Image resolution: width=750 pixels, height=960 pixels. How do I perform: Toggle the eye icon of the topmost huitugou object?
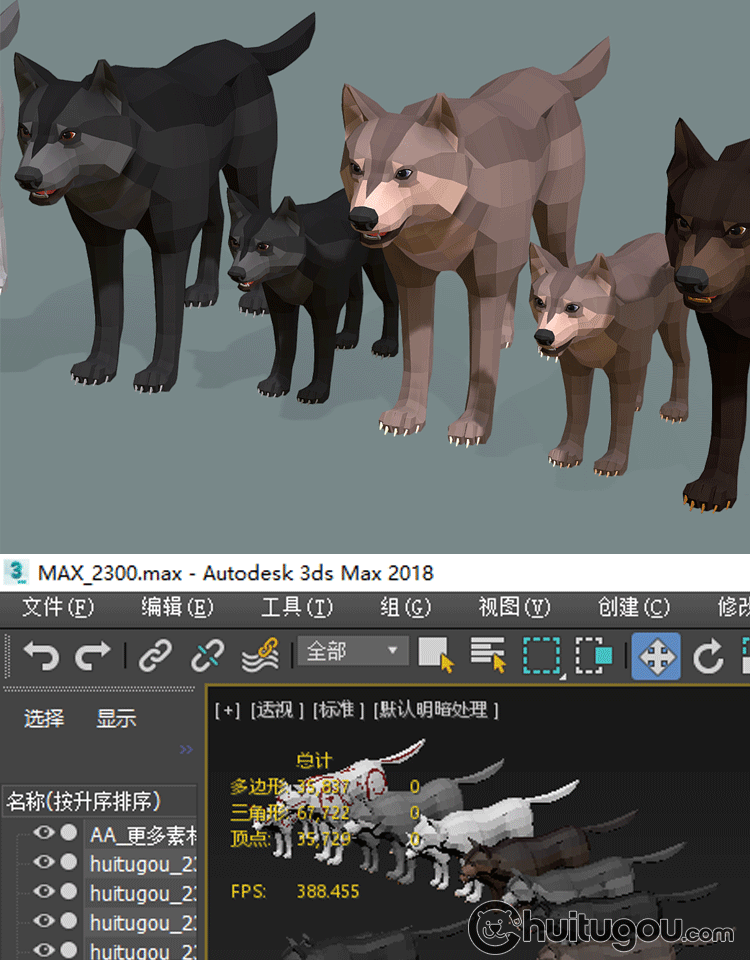(43, 862)
